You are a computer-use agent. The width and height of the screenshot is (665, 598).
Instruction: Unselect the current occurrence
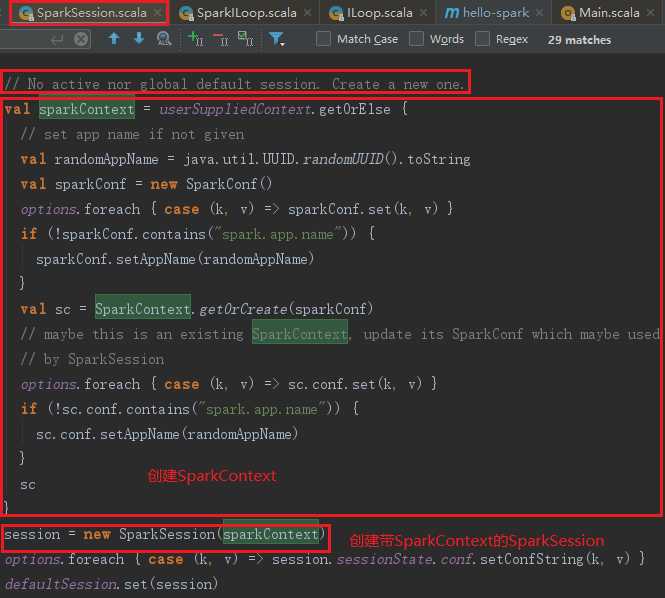[x=221, y=39]
